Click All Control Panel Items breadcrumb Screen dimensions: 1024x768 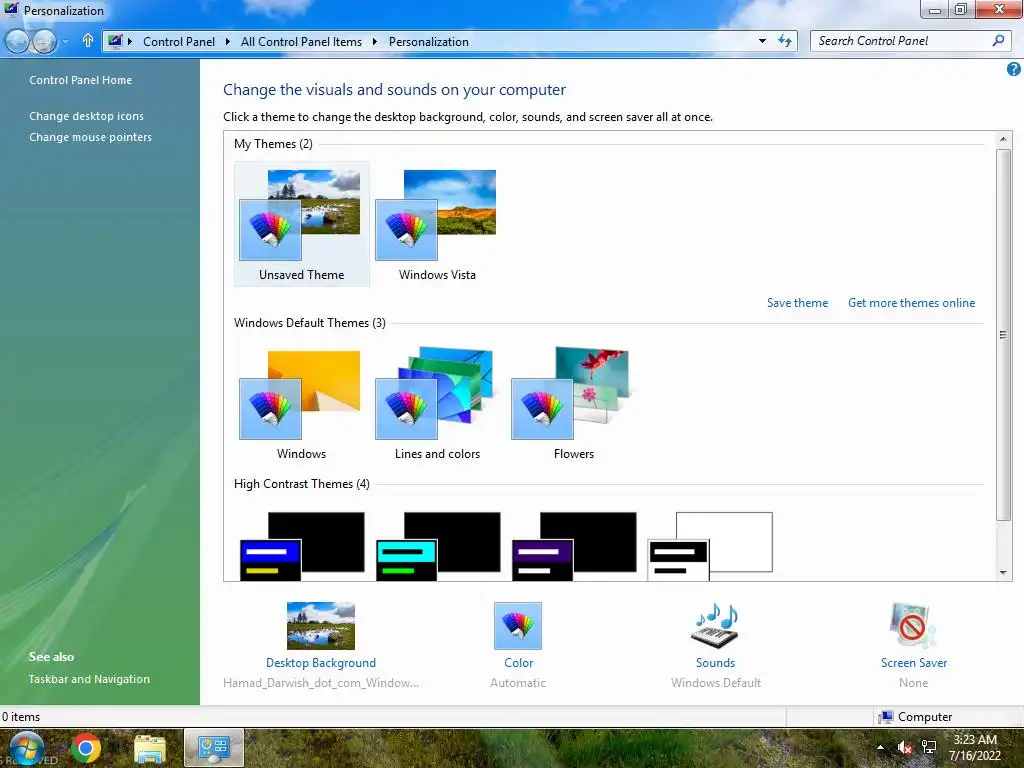[x=301, y=42]
